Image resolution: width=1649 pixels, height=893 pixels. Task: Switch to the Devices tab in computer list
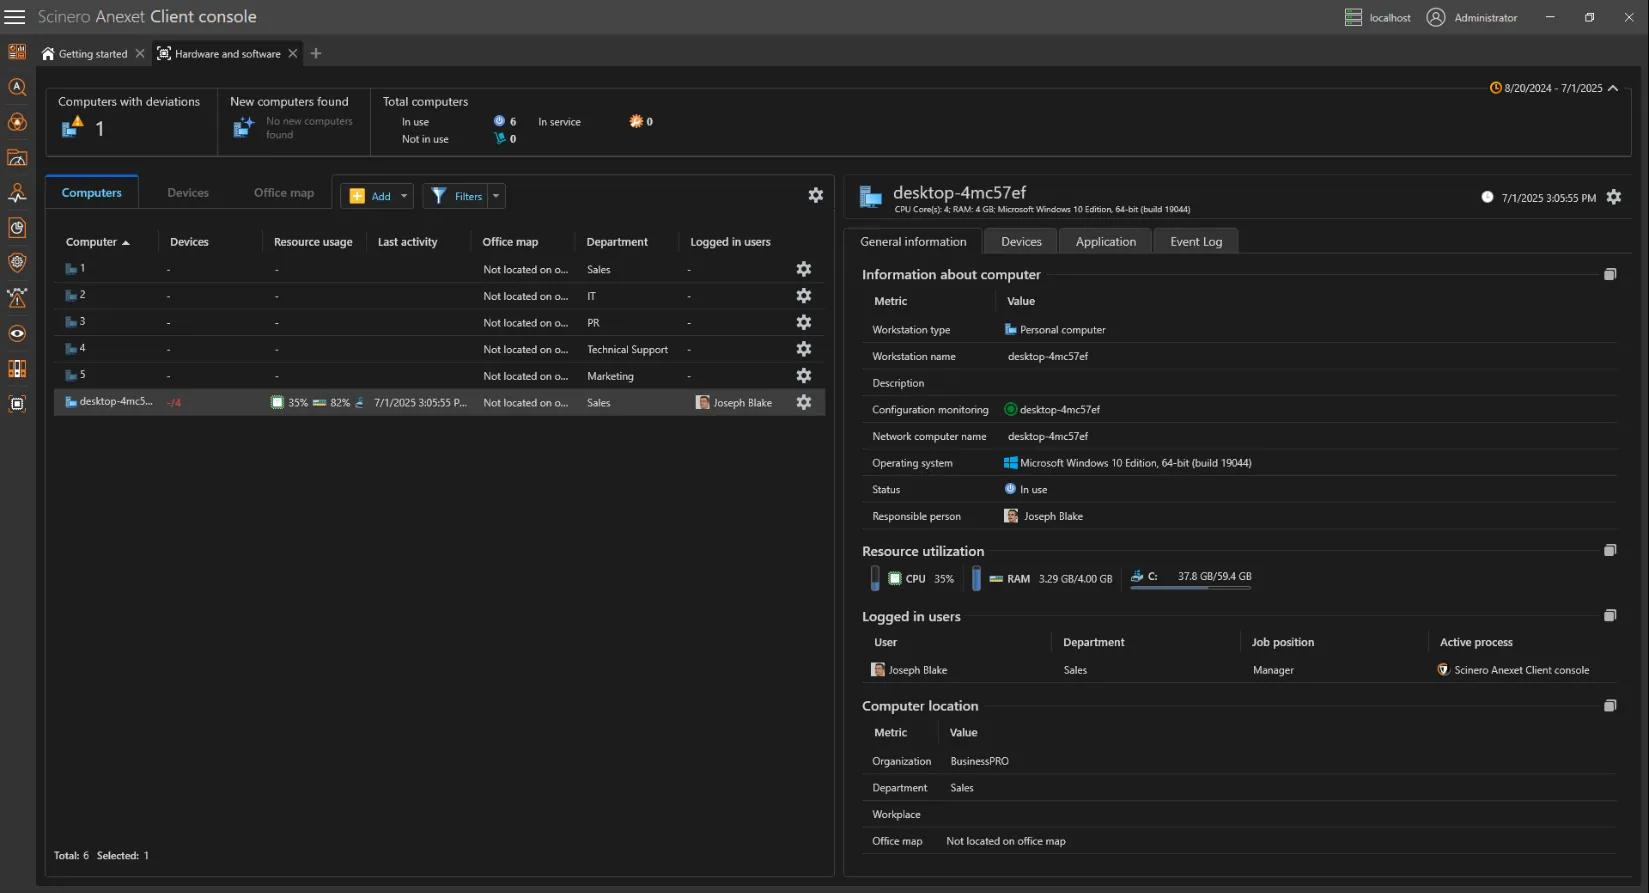tap(188, 192)
